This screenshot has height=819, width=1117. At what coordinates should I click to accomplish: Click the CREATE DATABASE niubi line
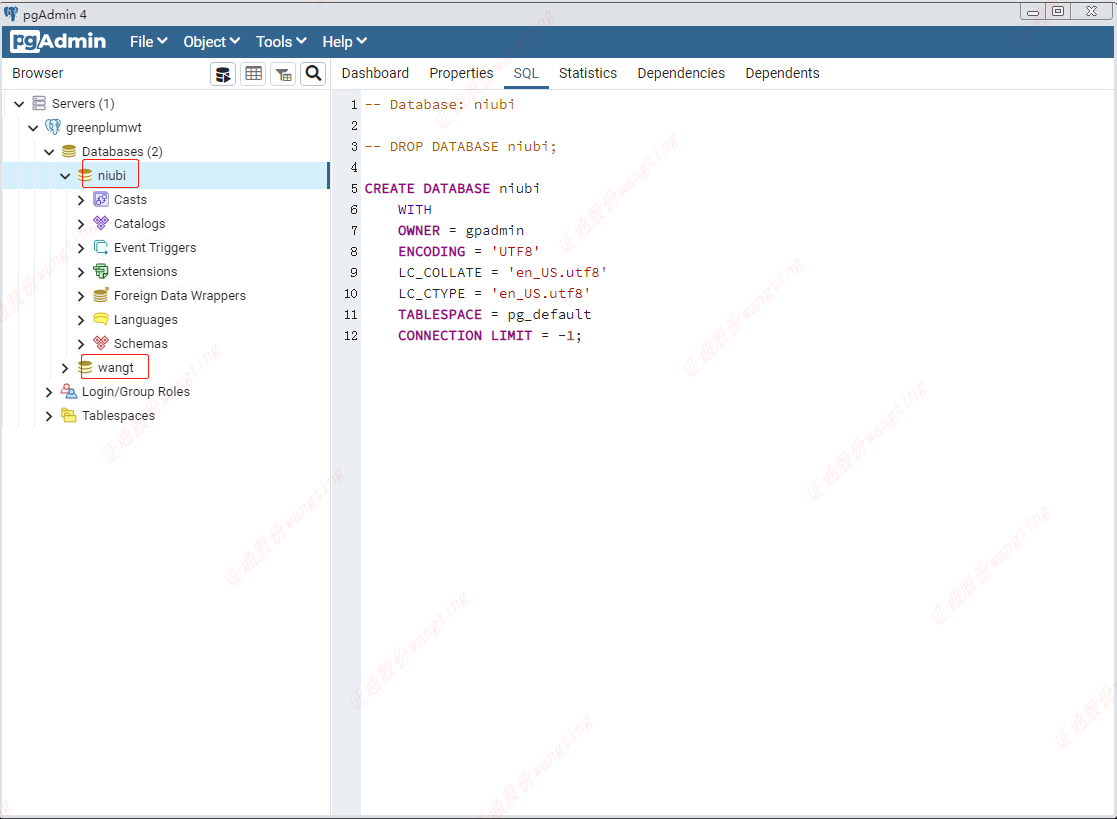452,189
